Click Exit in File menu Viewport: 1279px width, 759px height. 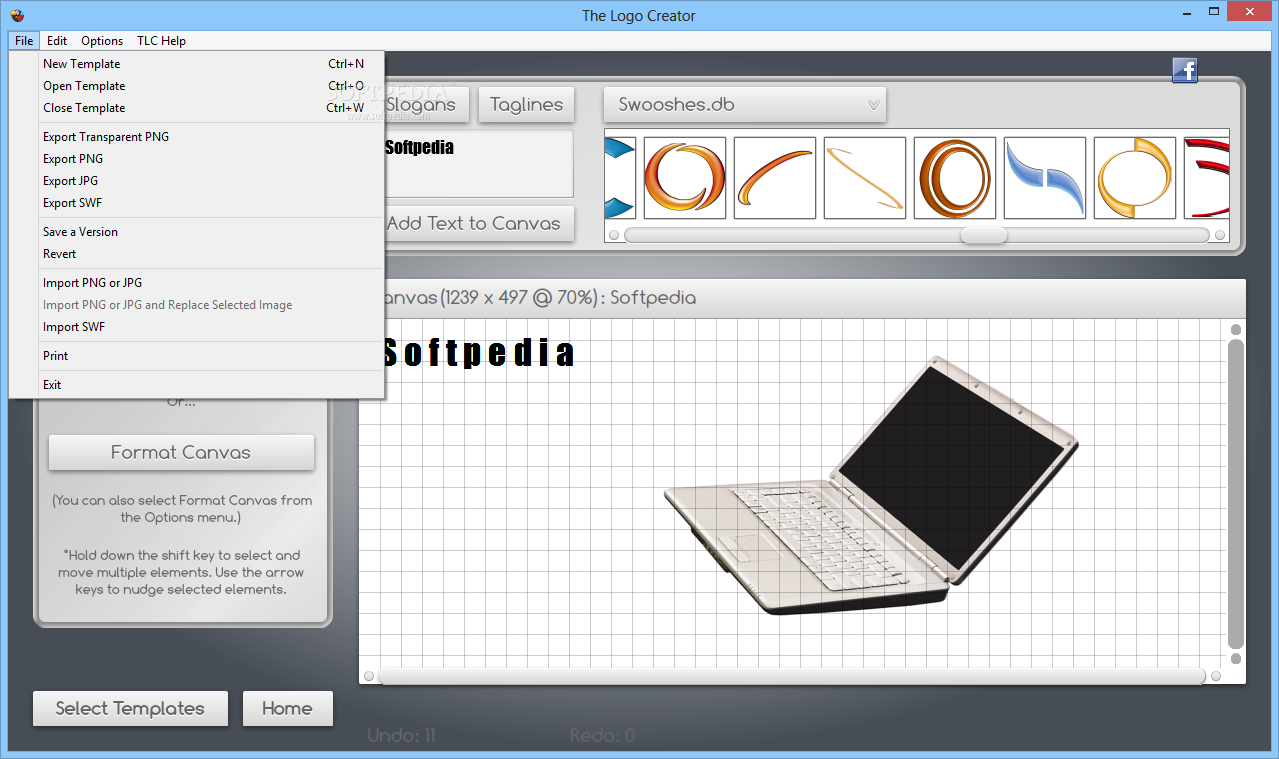(196, 385)
